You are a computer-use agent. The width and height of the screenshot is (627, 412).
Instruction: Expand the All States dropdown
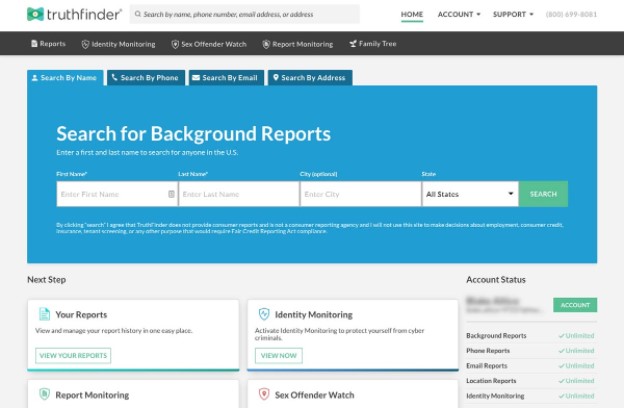[x=470, y=194]
